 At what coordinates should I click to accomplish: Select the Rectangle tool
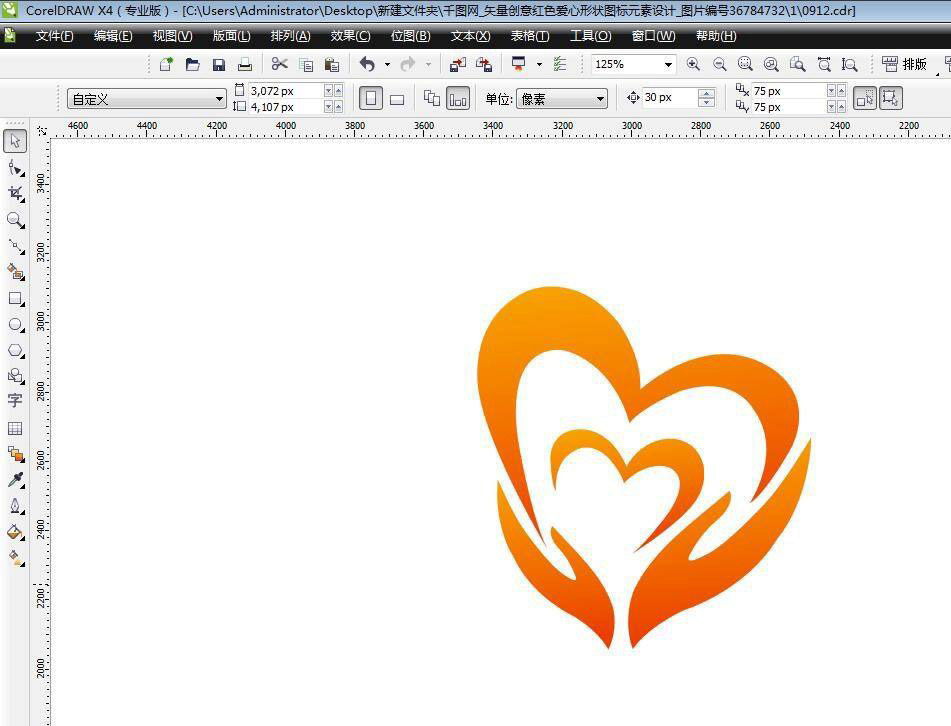pos(15,298)
